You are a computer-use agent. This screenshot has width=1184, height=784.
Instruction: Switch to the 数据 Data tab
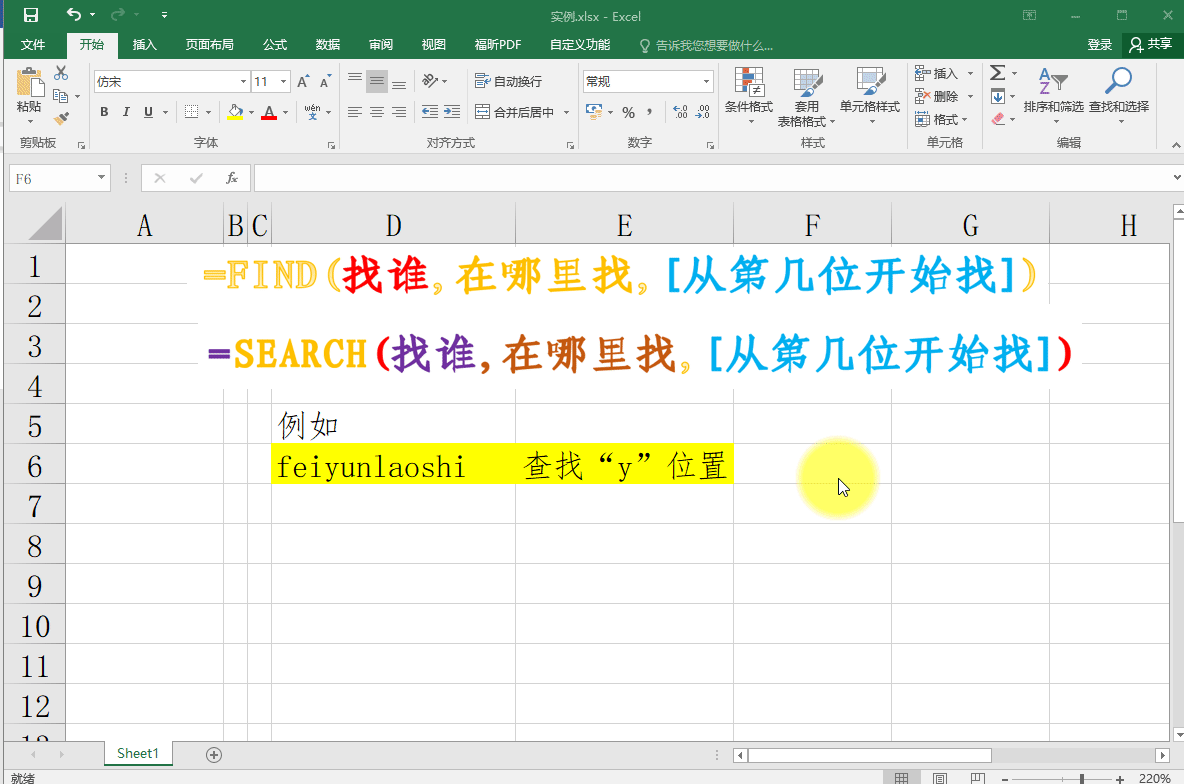click(x=328, y=45)
